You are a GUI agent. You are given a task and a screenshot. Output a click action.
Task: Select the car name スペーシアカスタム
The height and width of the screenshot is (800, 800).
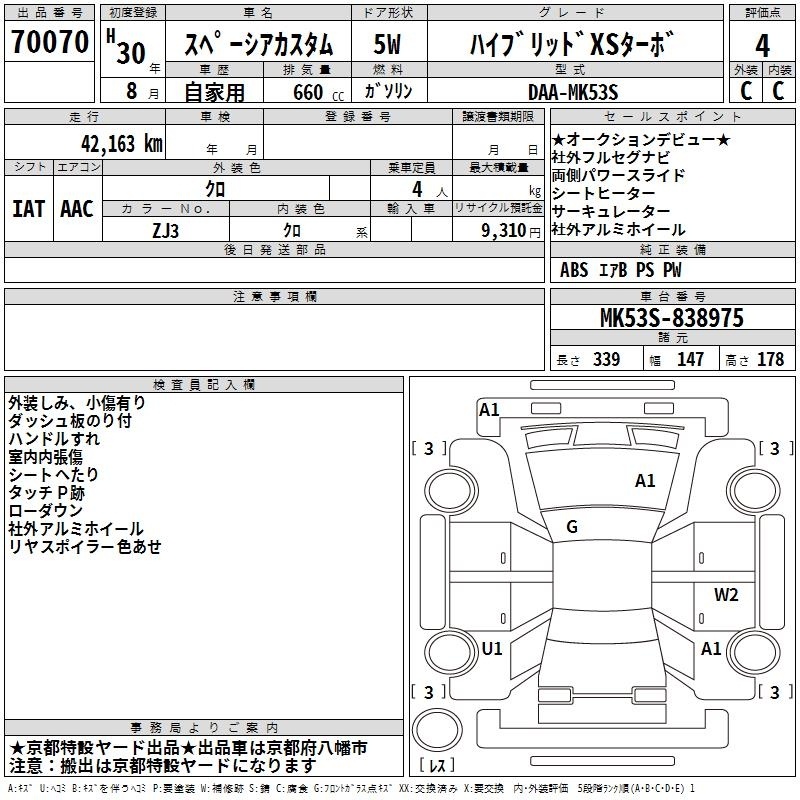point(258,45)
